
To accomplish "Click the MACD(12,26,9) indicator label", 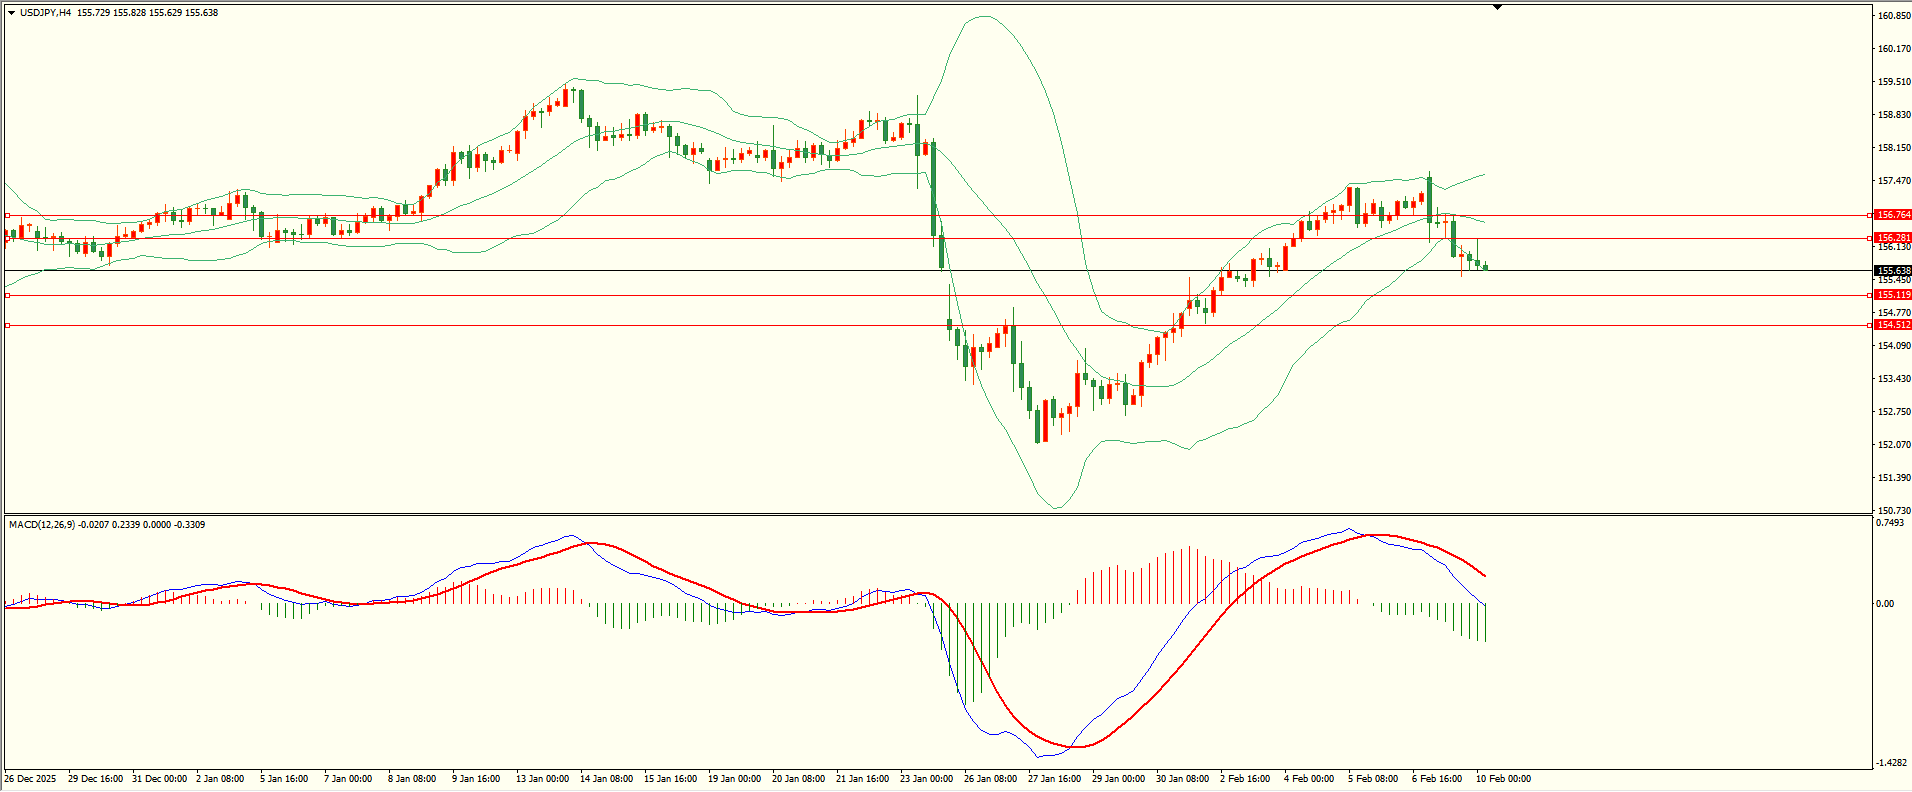I will pos(41,525).
